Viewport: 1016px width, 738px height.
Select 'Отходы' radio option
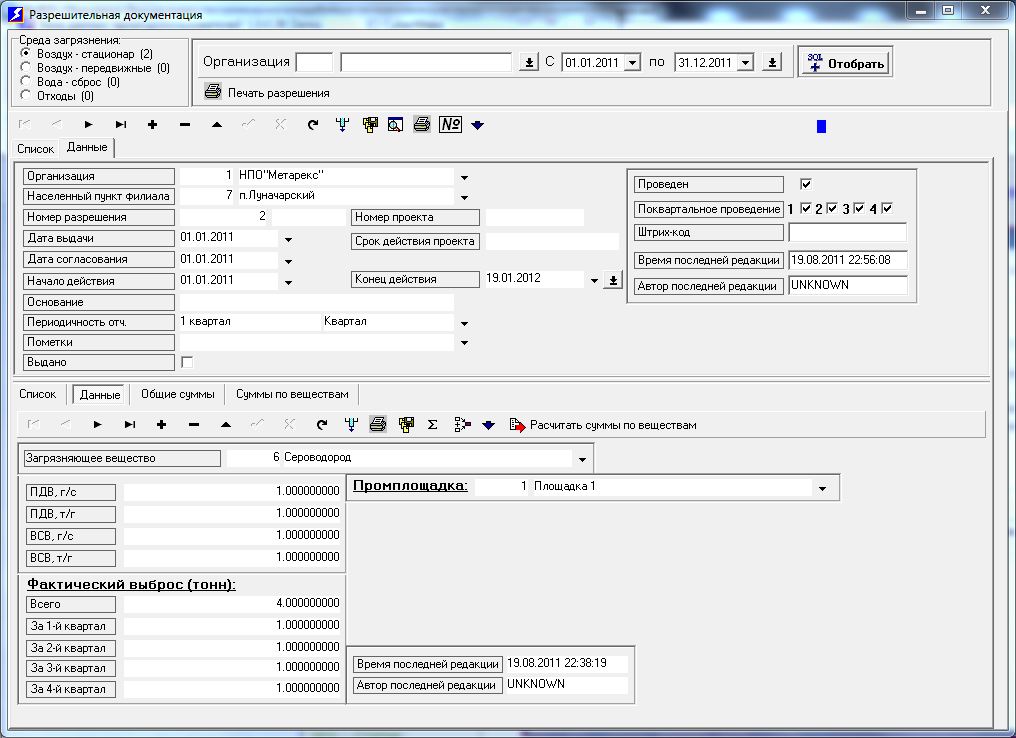26,95
